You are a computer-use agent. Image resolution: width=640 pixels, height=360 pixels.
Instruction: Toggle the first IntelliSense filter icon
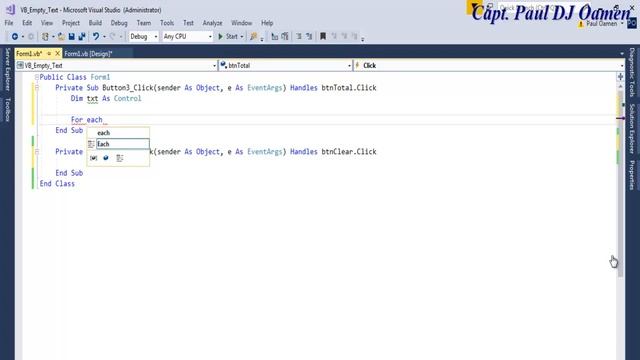(93, 158)
